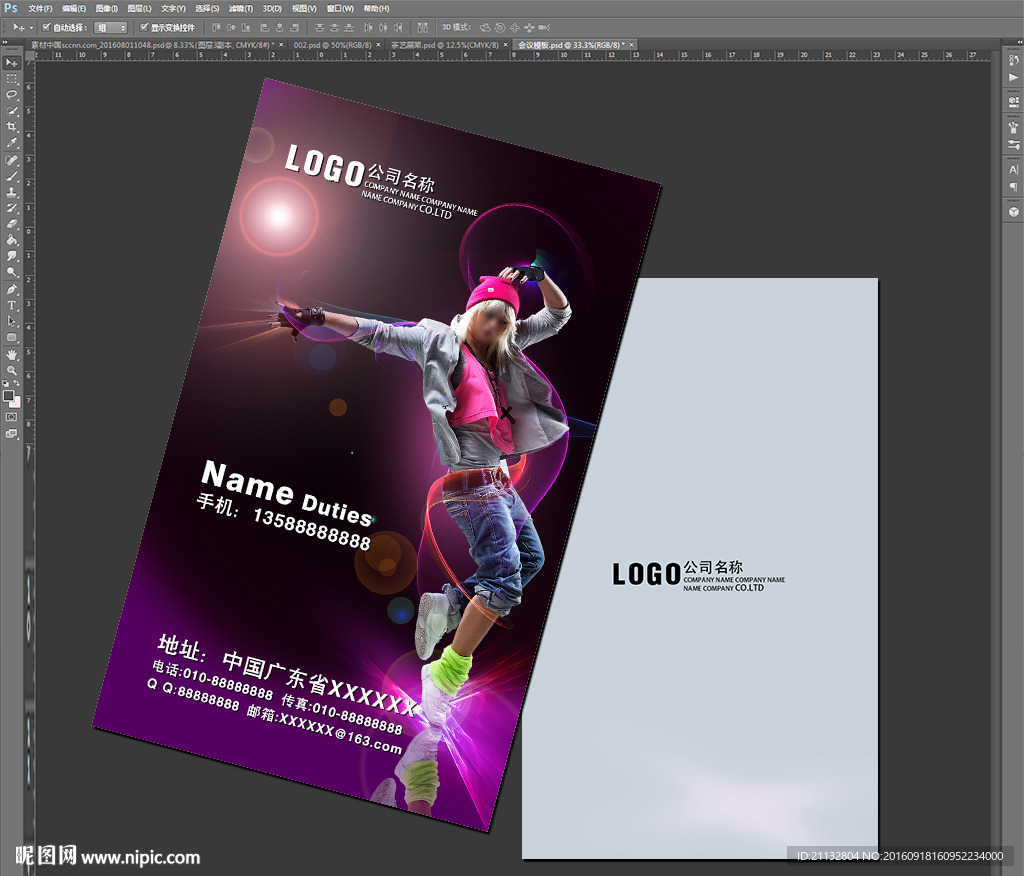Click the Photoshop Ps logo
1024x876 pixels.
(x=11, y=8)
